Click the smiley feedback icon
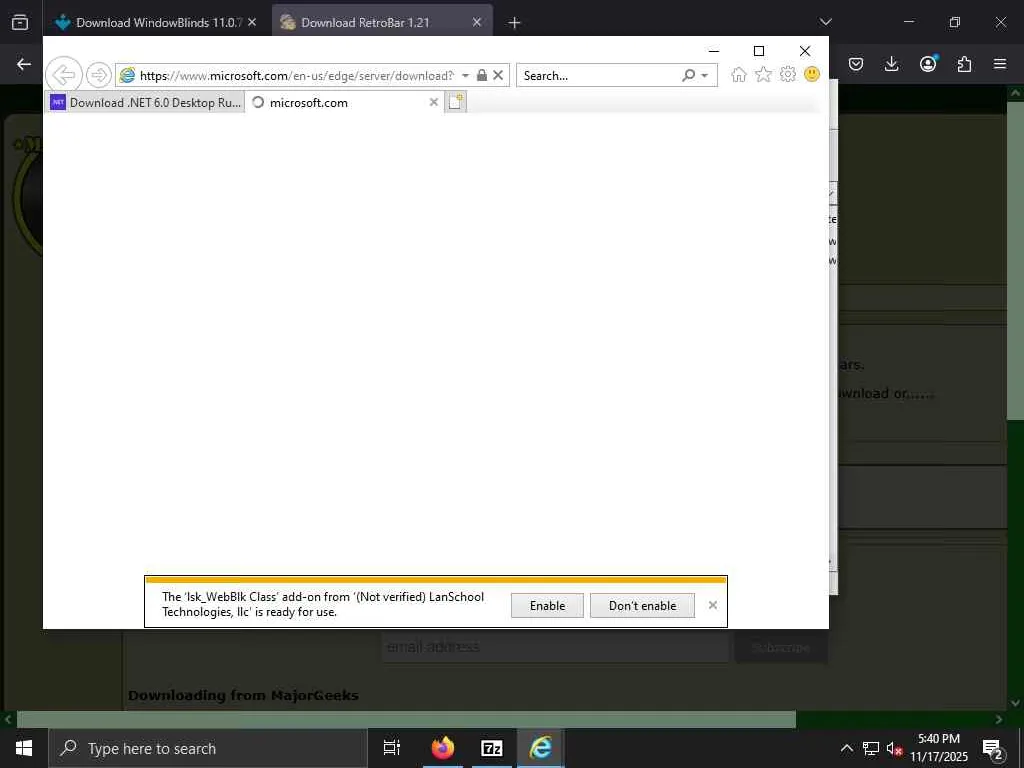The height and width of the screenshot is (768, 1024). click(x=812, y=74)
